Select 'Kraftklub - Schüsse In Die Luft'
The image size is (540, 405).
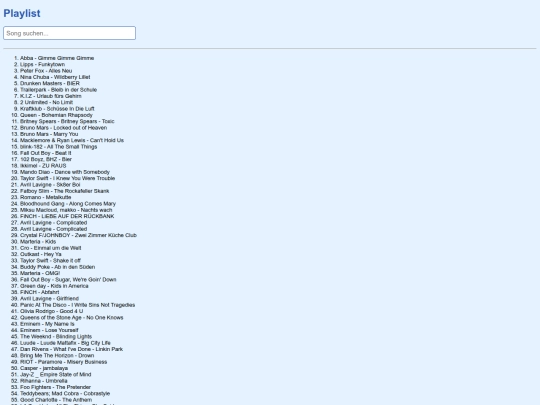coord(57,109)
